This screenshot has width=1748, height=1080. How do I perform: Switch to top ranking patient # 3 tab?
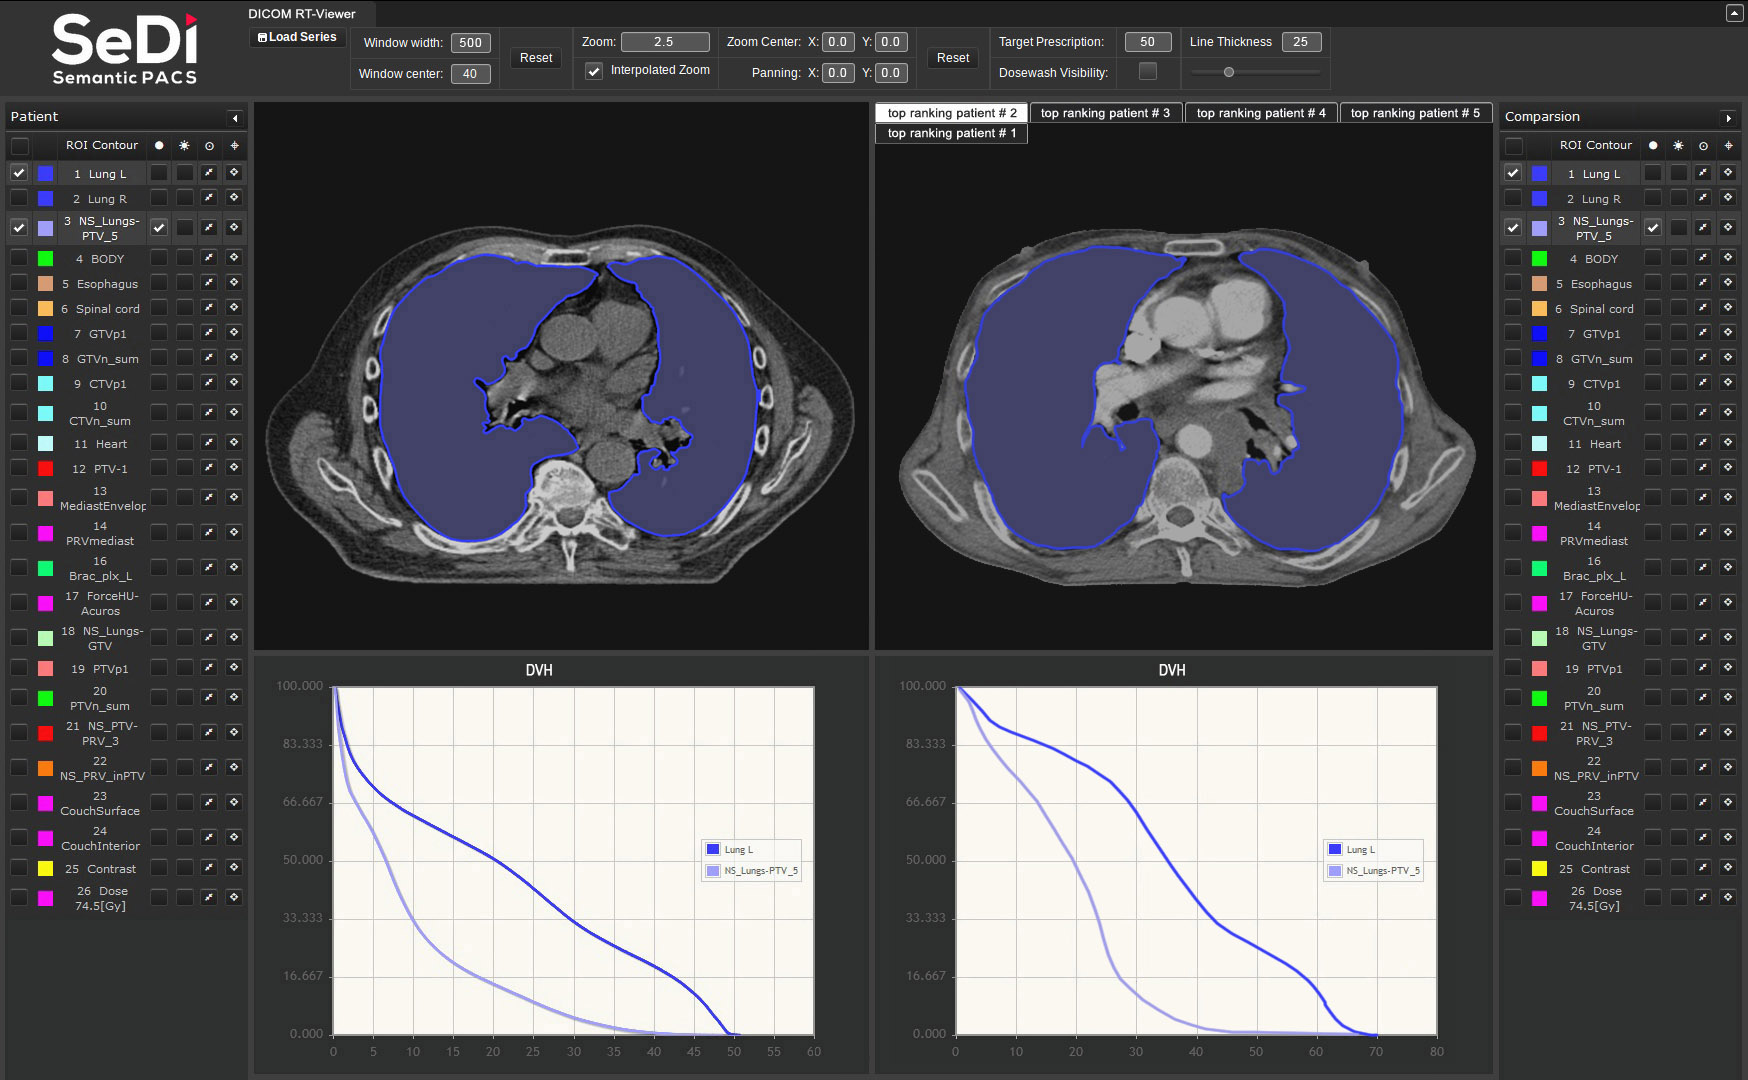[1105, 113]
